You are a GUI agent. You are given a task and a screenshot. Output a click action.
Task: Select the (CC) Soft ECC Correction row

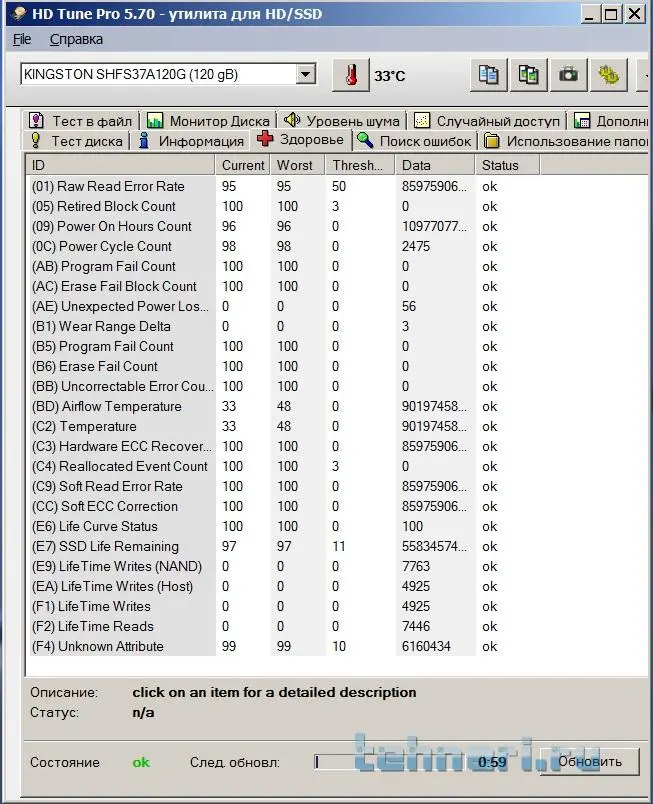(336, 506)
